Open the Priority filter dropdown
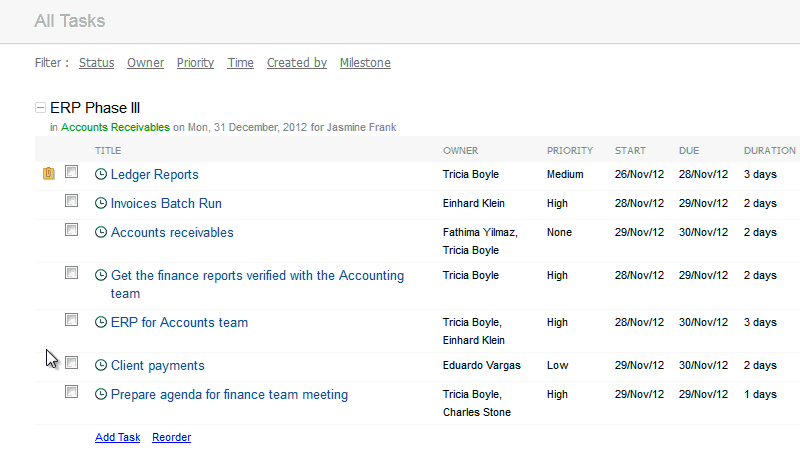Viewport: 800px width, 450px height. (x=195, y=63)
